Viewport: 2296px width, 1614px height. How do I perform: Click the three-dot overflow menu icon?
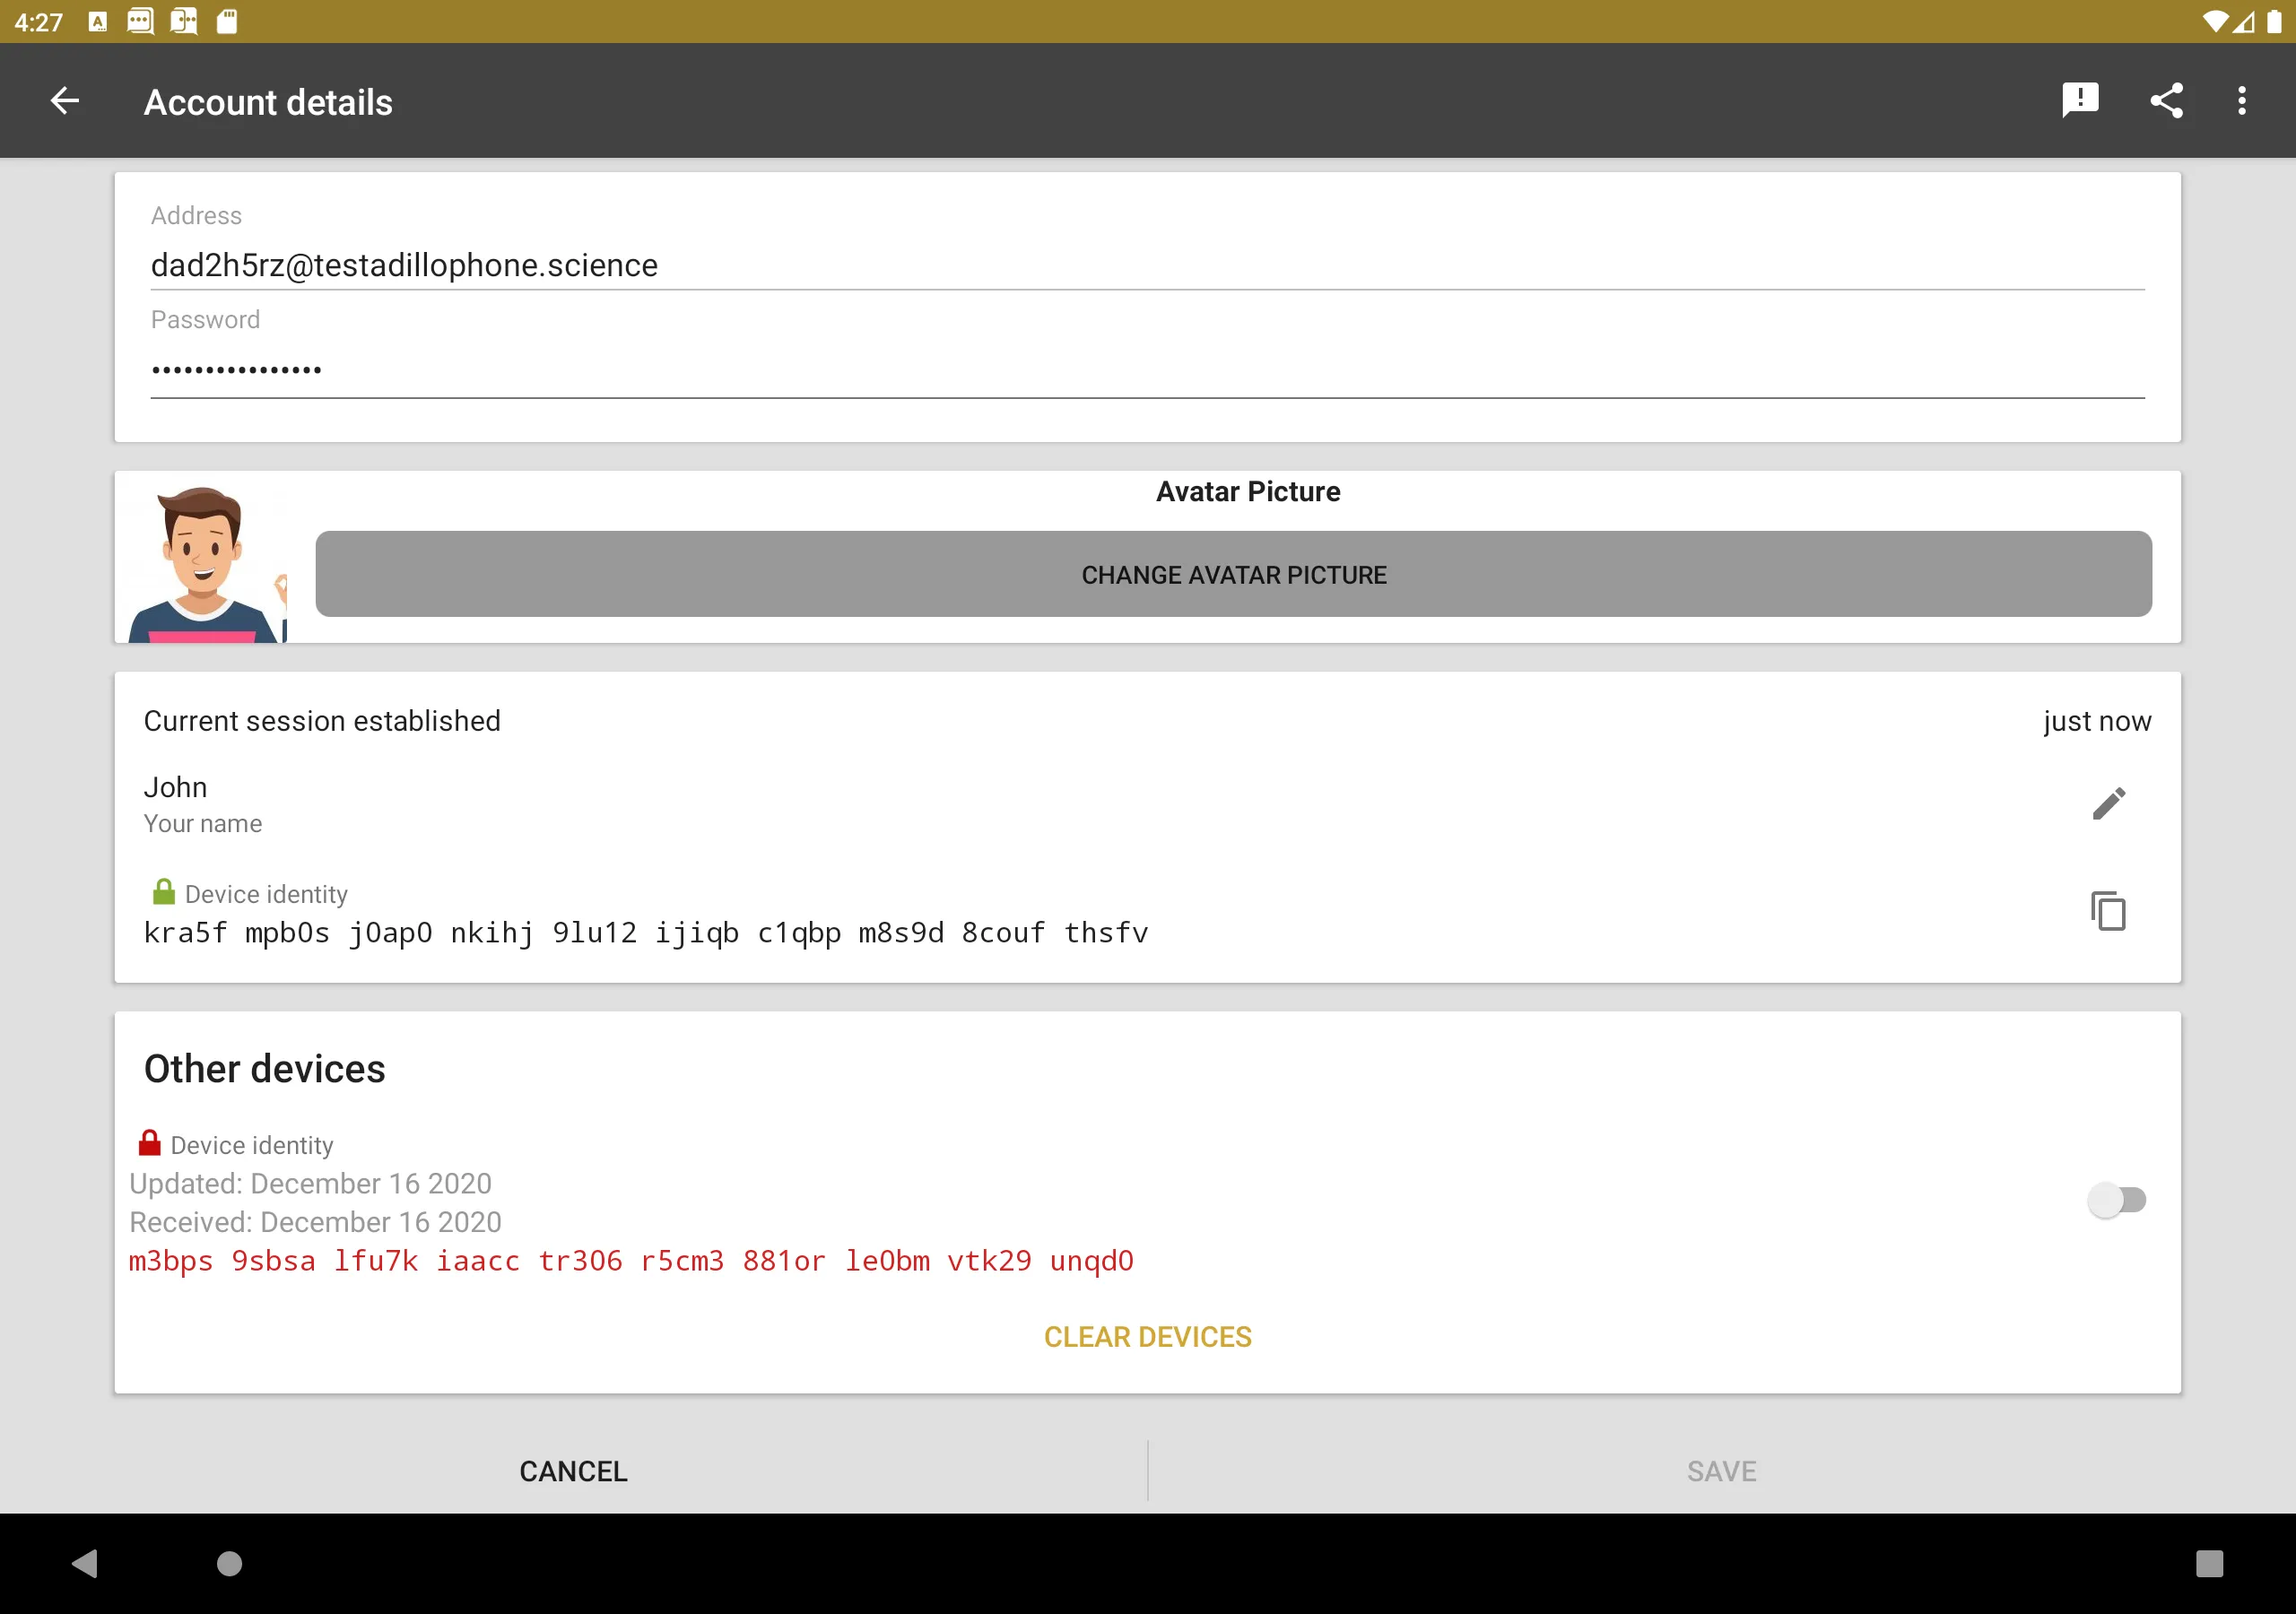(x=2242, y=100)
